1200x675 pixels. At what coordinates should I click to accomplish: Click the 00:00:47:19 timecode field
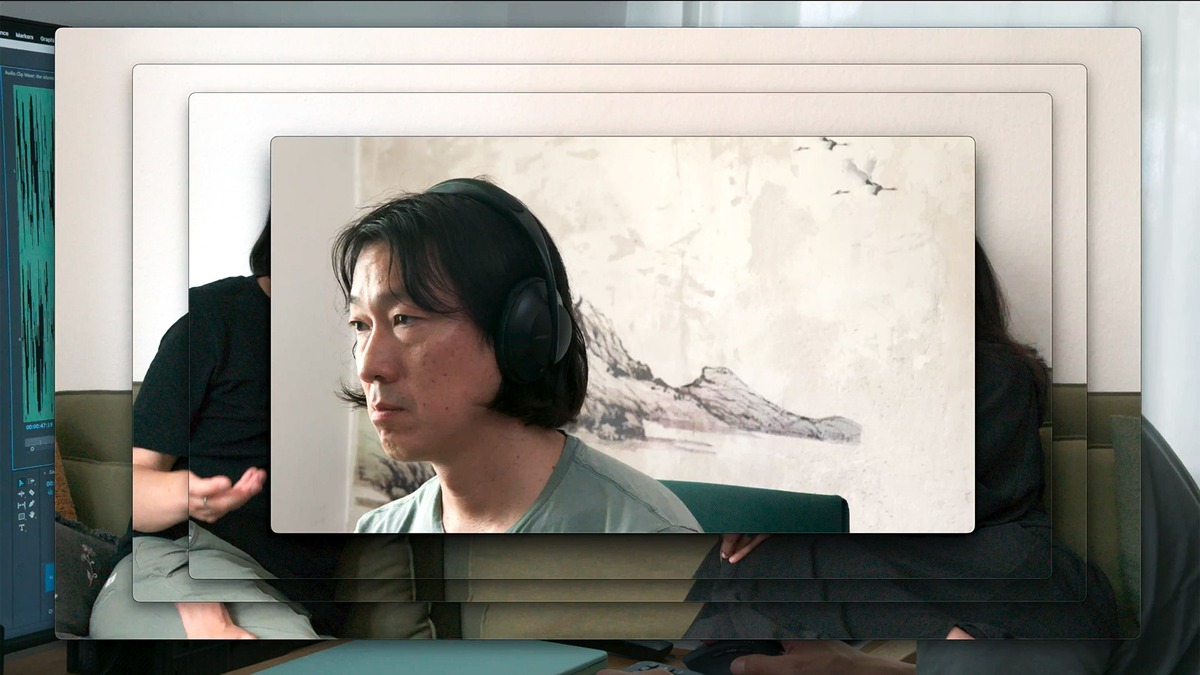(38, 426)
